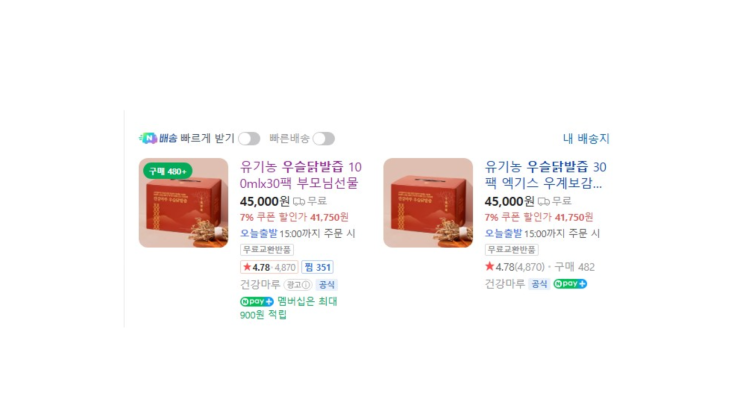Click first product's 무료교환반품 tag
Image resolution: width=743 pixels, height=418 pixels.
[267, 250]
